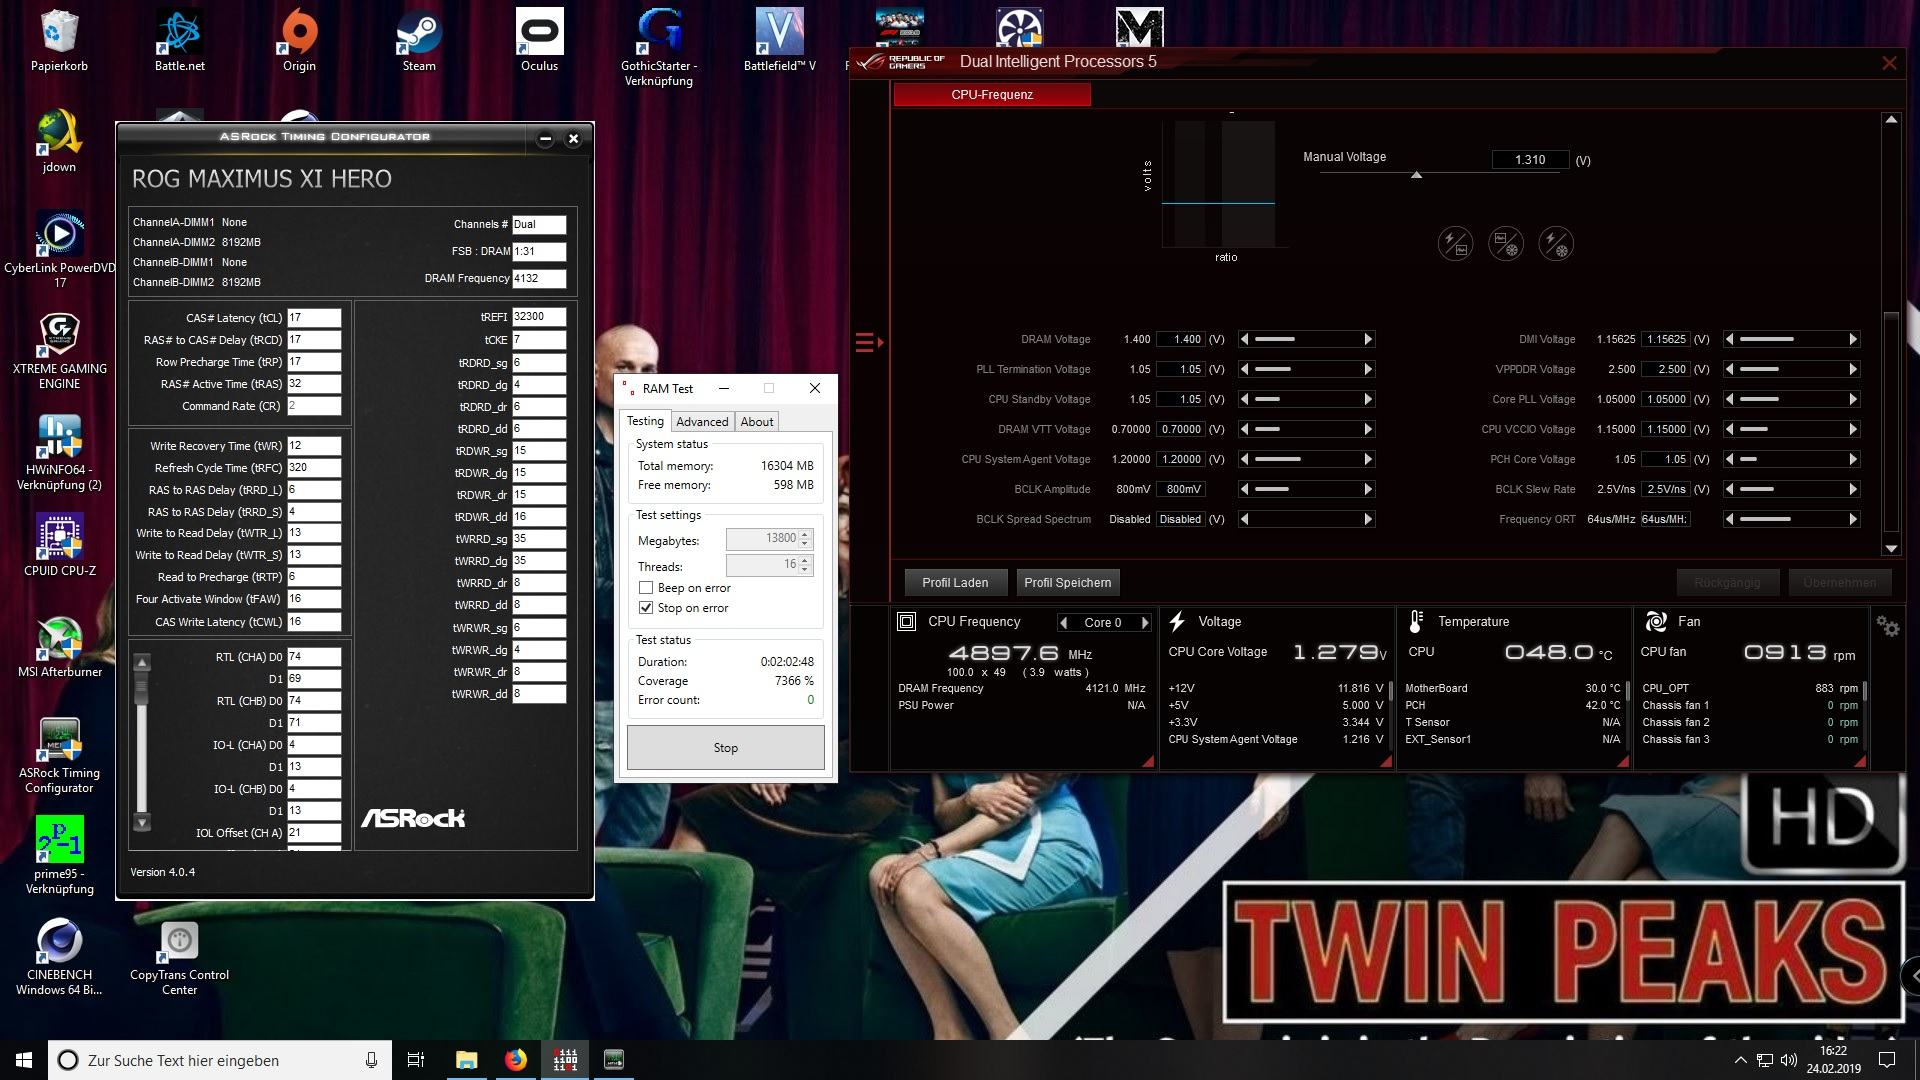Click the PCH Core Voltage slider bar
The width and height of the screenshot is (1920, 1080).
click(x=1791, y=459)
